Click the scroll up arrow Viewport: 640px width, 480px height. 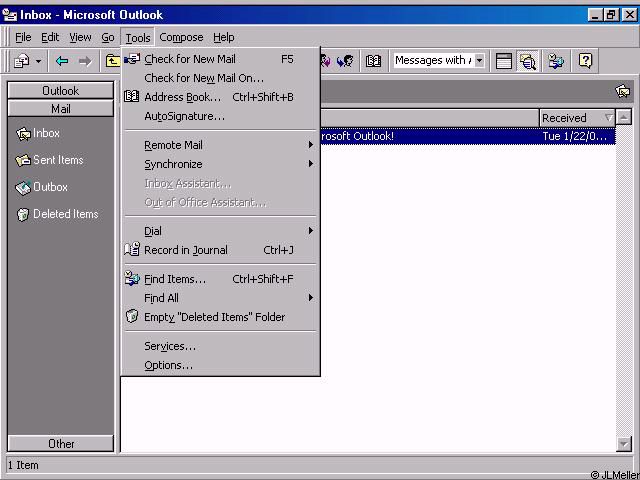coord(624,117)
